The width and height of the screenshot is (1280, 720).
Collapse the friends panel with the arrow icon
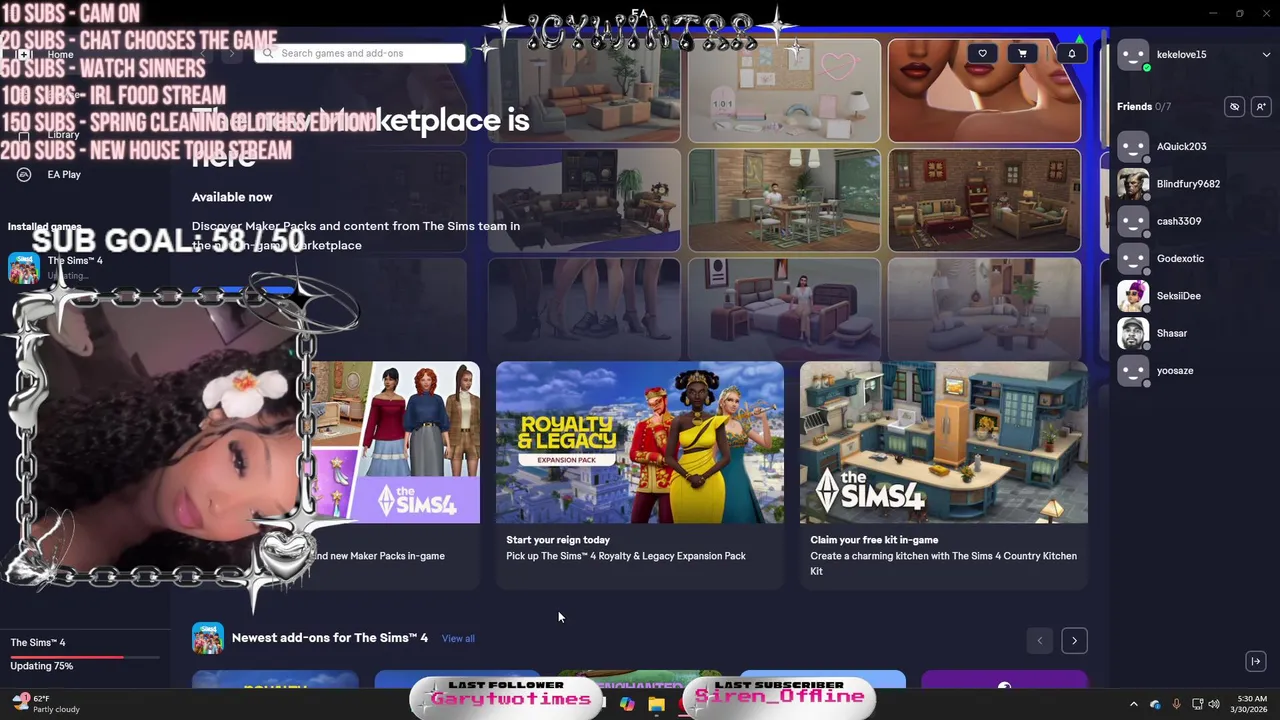(1256, 661)
